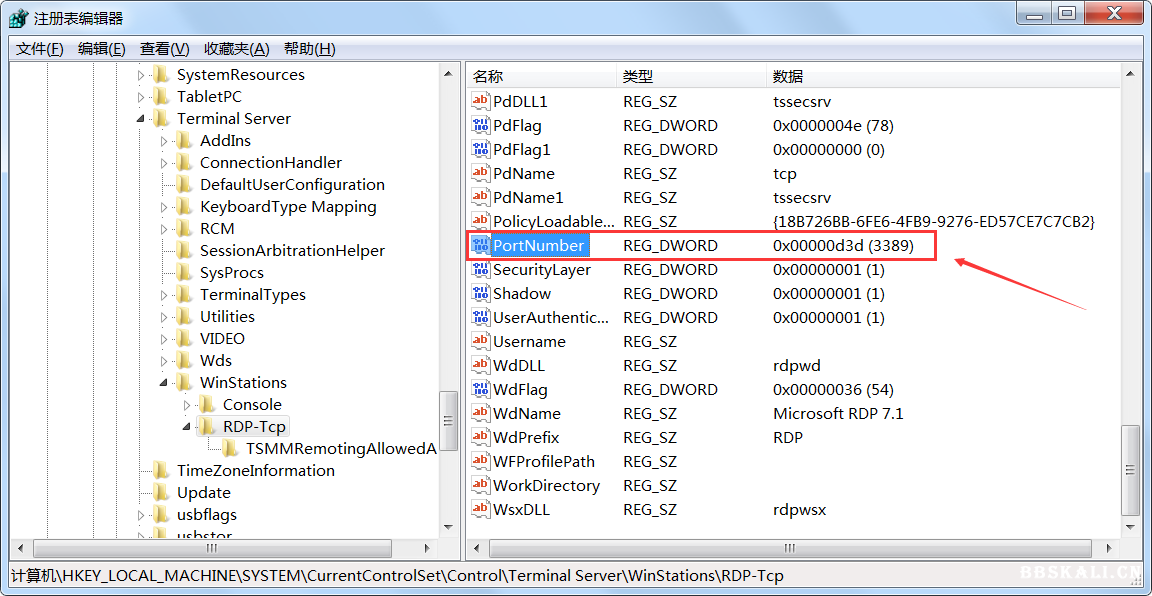1152x596 pixels.
Task: Expand the Console subkey arrow
Action: (x=188, y=405)
